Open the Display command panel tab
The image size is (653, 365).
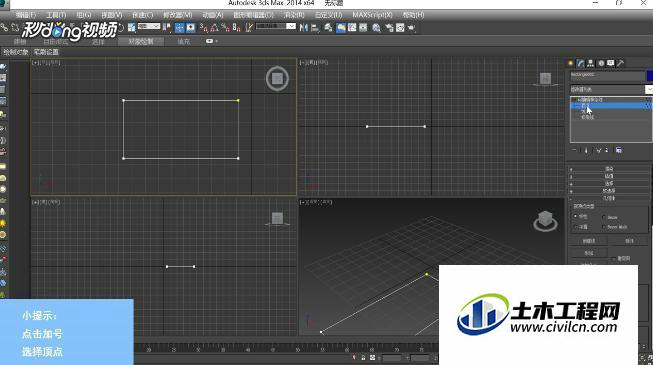[611, 63]
